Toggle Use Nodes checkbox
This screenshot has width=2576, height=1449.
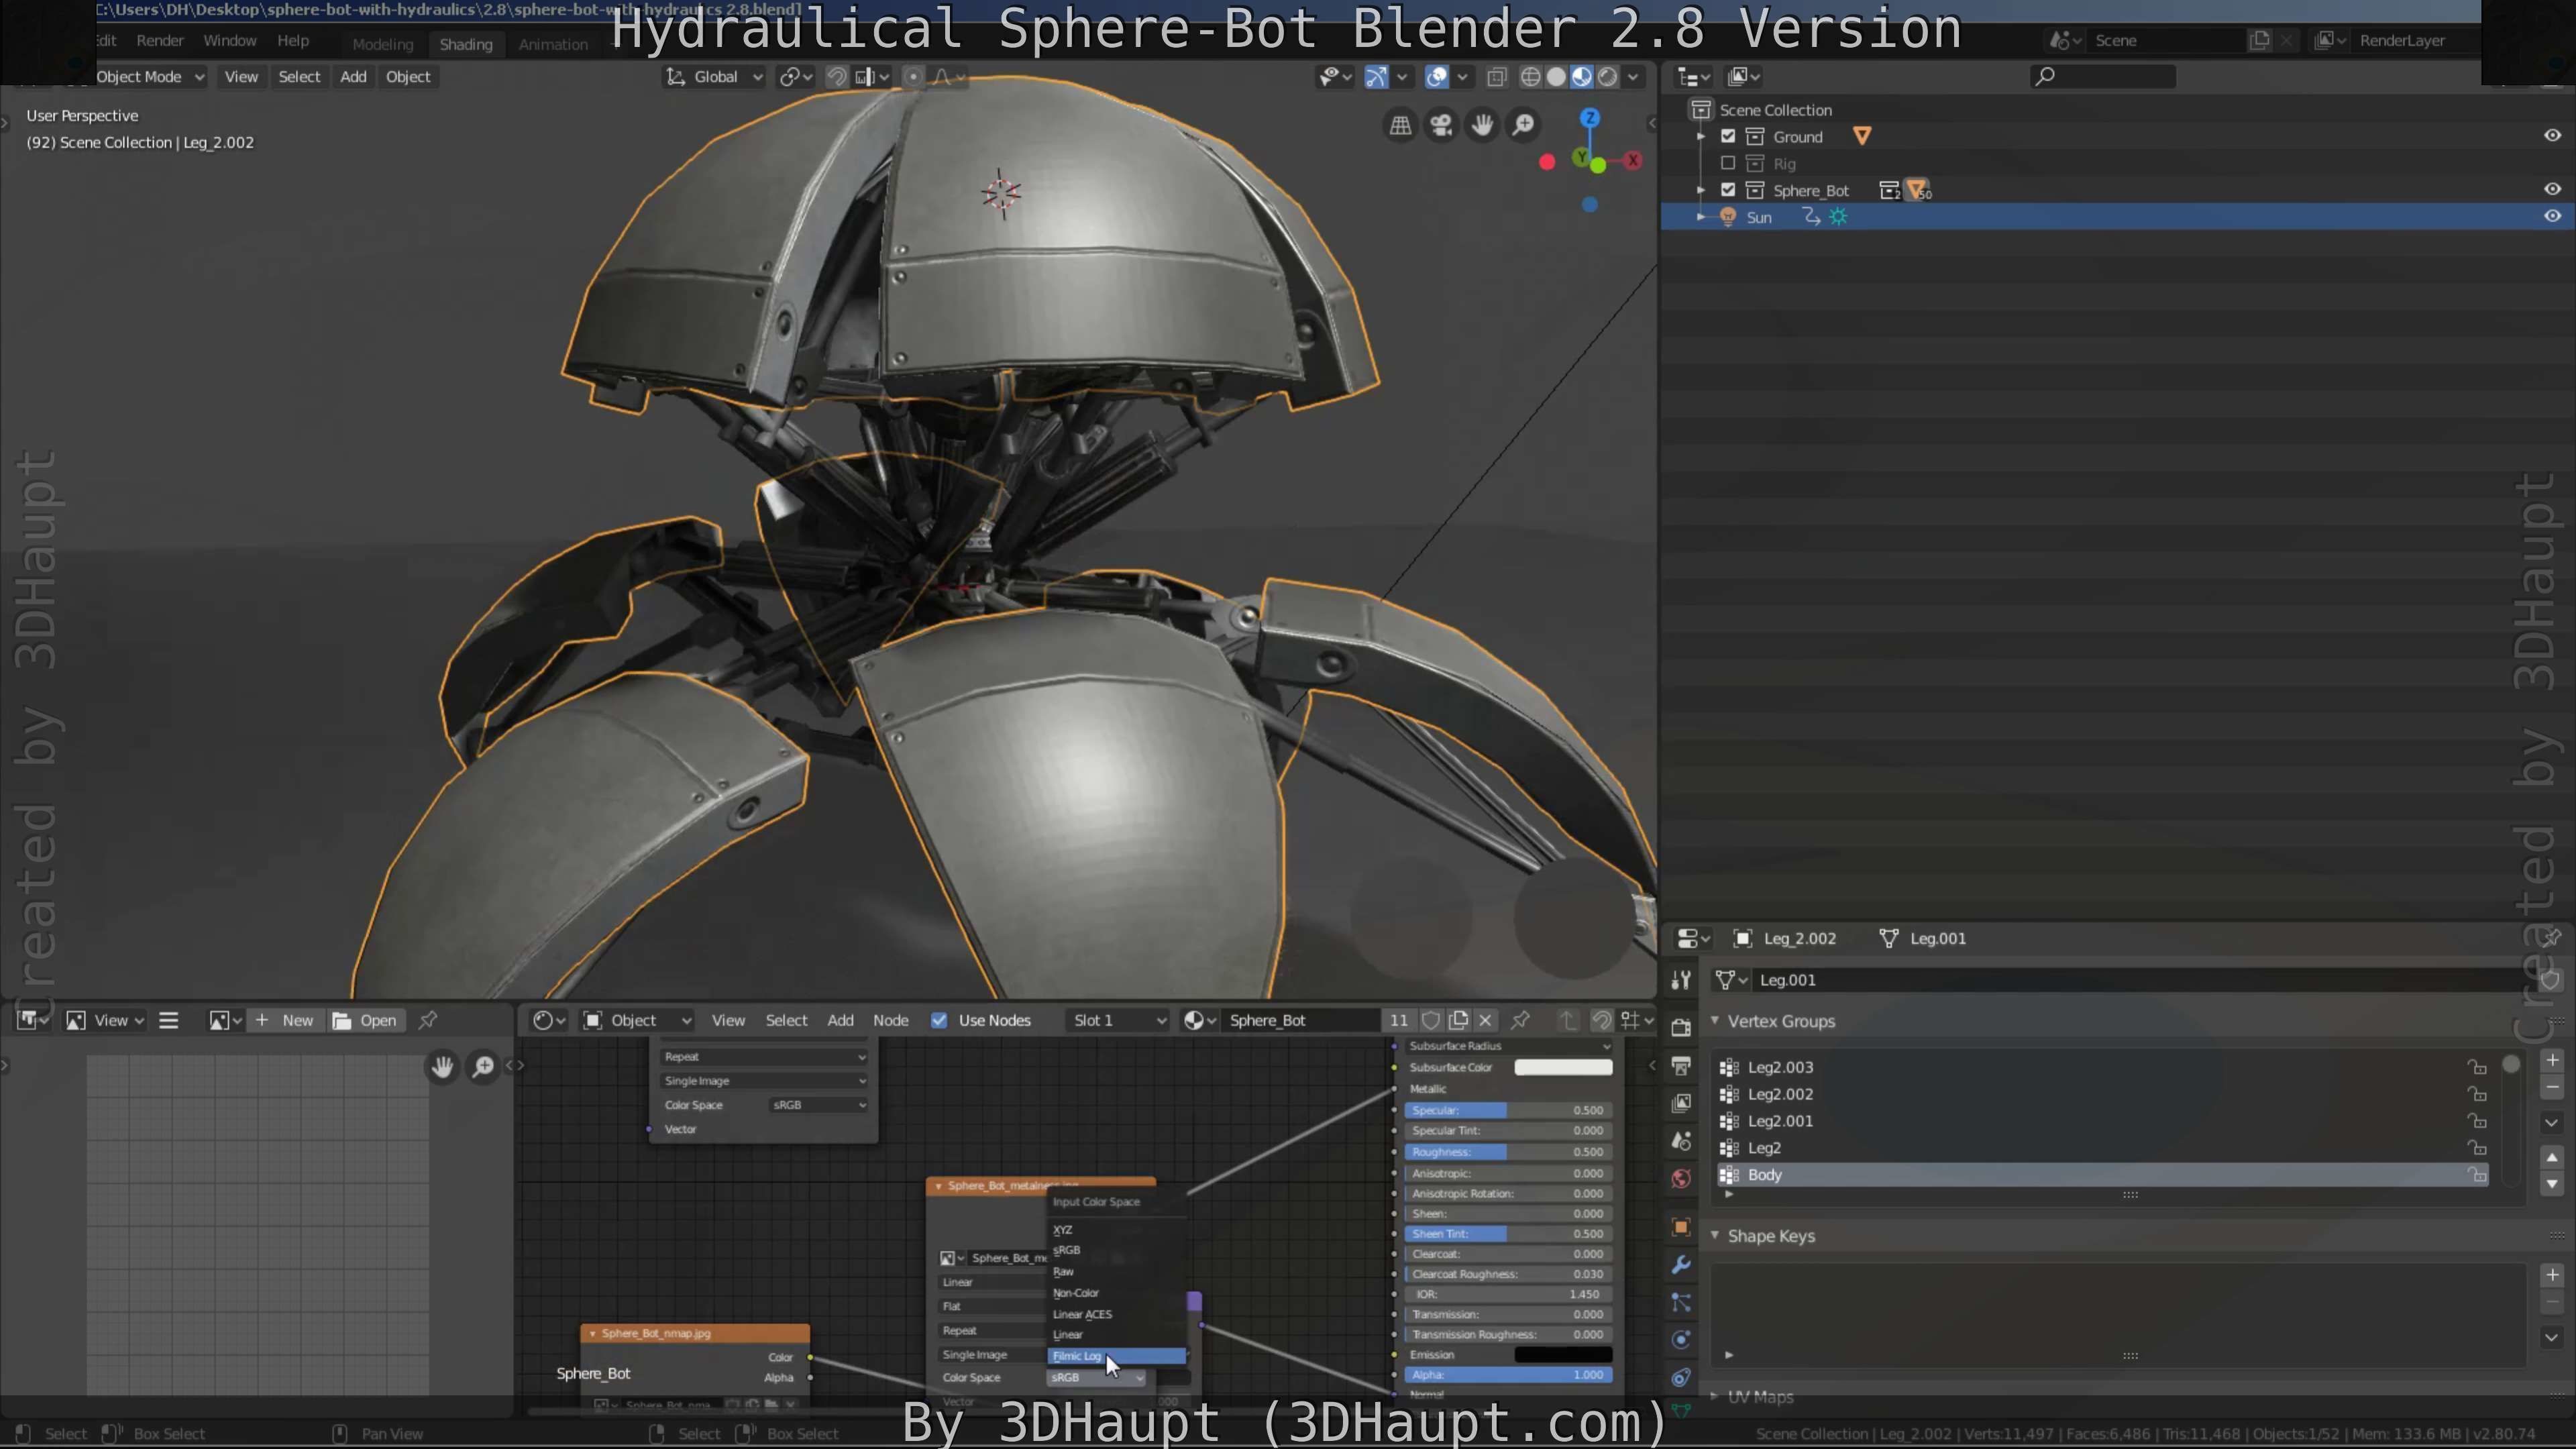click(939, 1020)
